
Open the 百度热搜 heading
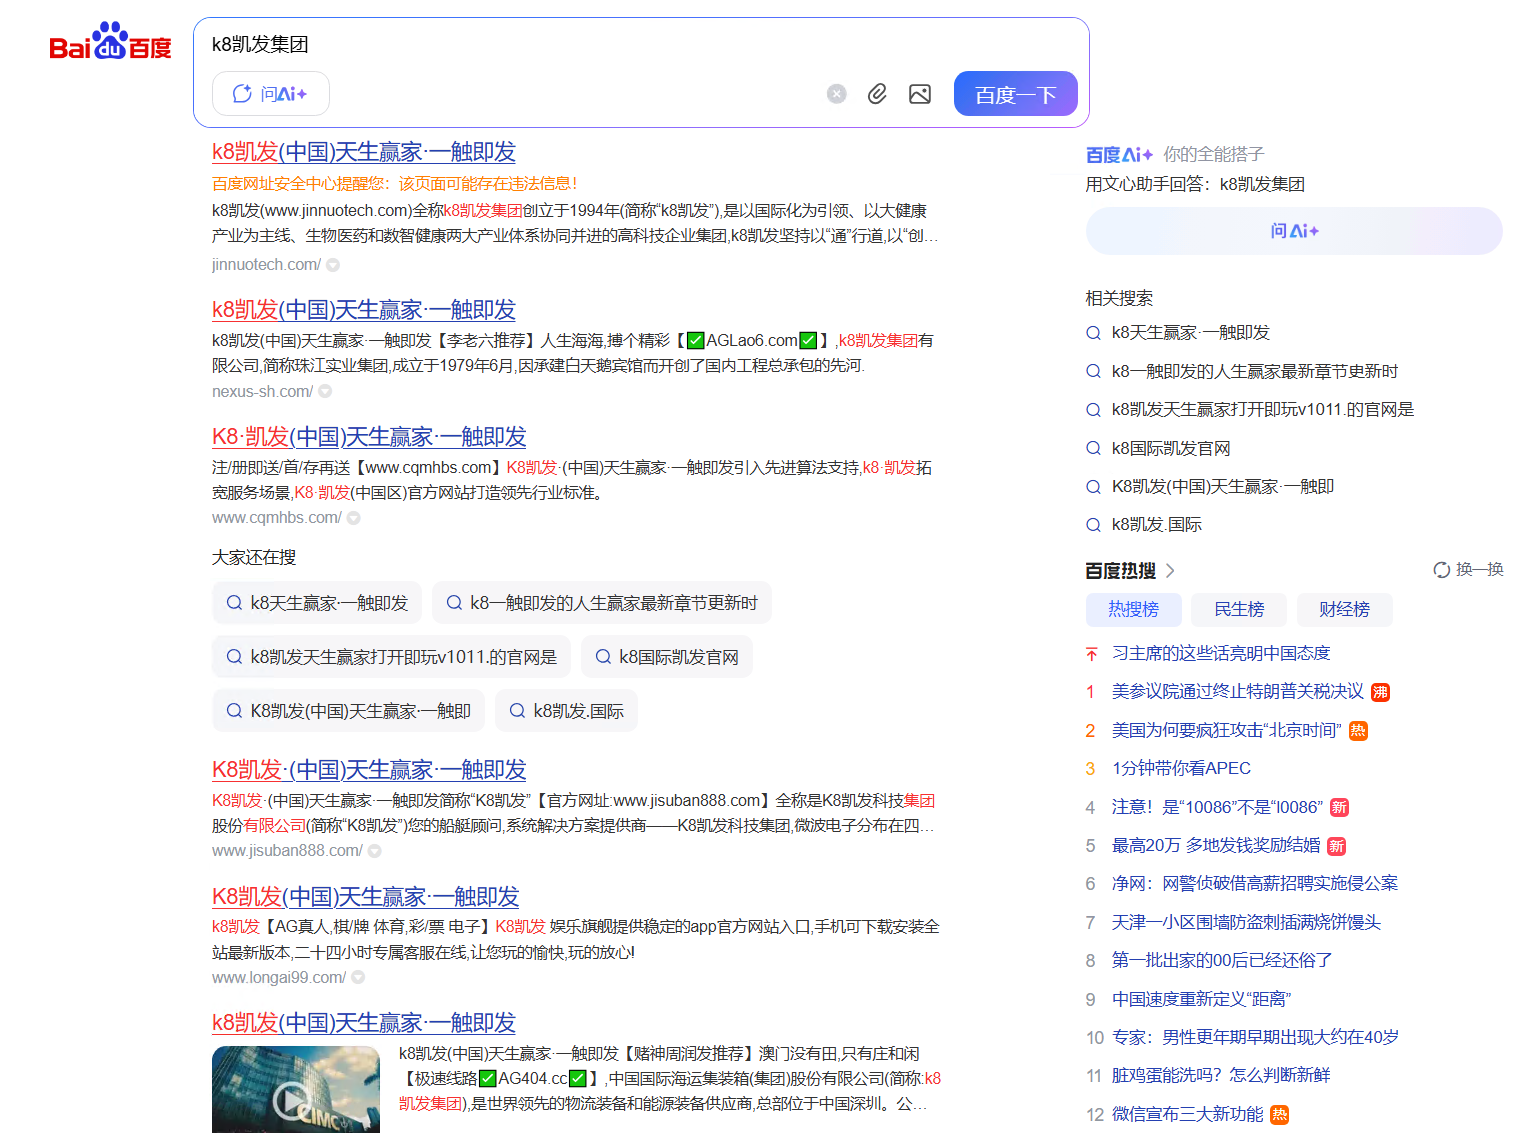tap(1120, 571)
